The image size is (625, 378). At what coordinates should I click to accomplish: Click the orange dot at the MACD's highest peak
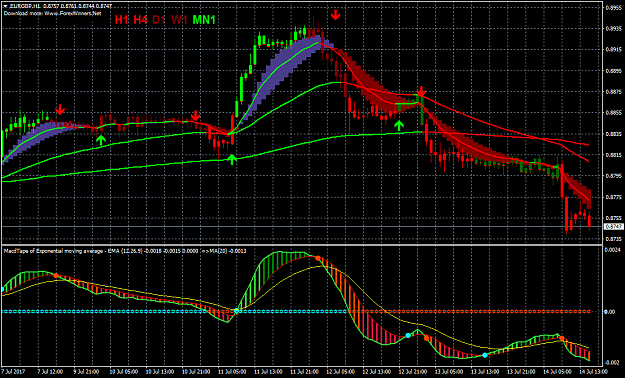[x=318, y=258]
